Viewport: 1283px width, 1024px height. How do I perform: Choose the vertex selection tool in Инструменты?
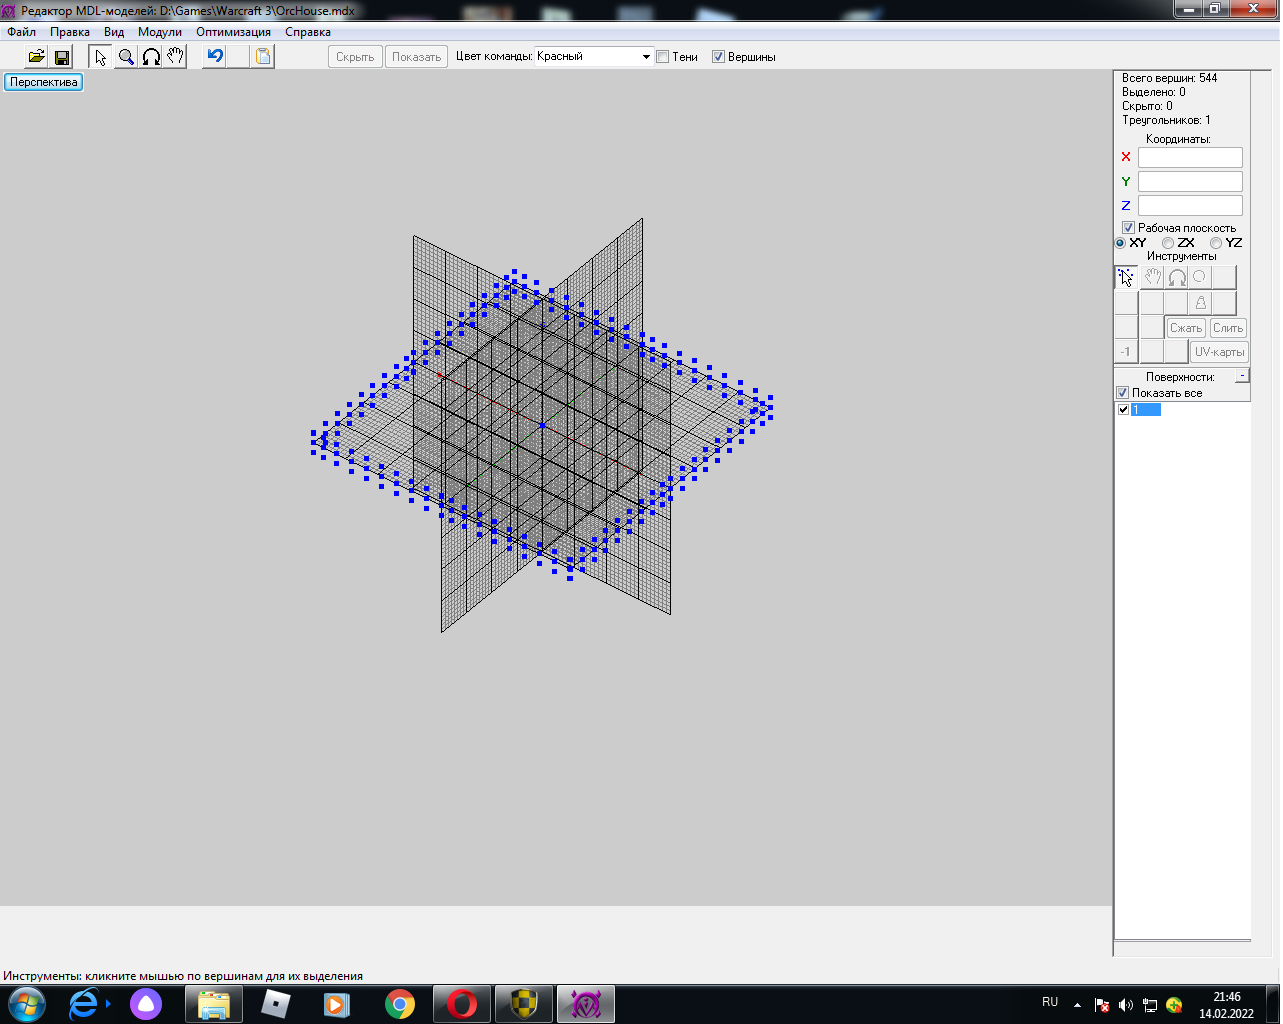[1126, 277]
